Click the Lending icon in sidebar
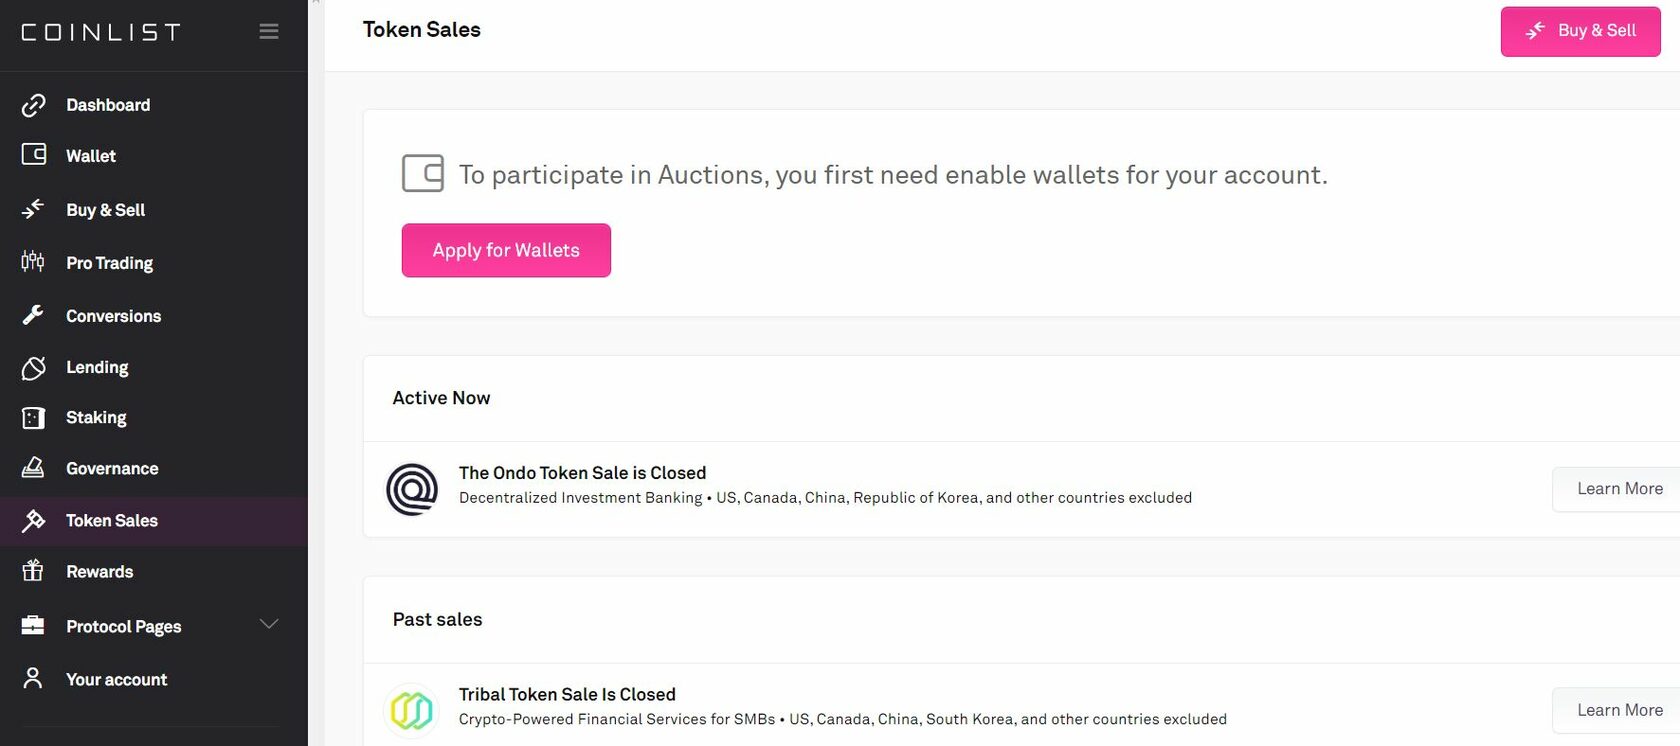This screenshot has width=1680, height=746. point(33,368)
